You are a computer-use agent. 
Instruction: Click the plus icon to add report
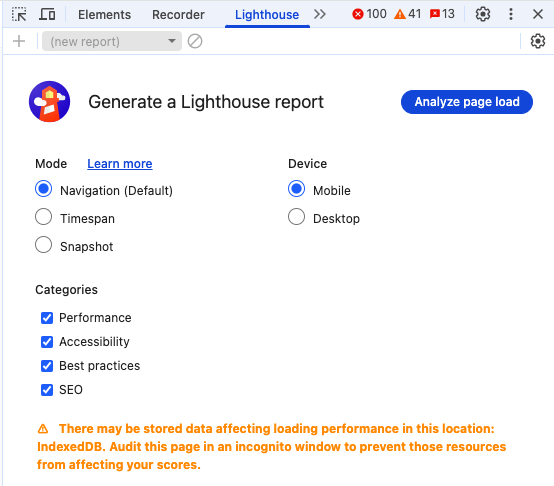pyautogui.click(x=19, y=41)
